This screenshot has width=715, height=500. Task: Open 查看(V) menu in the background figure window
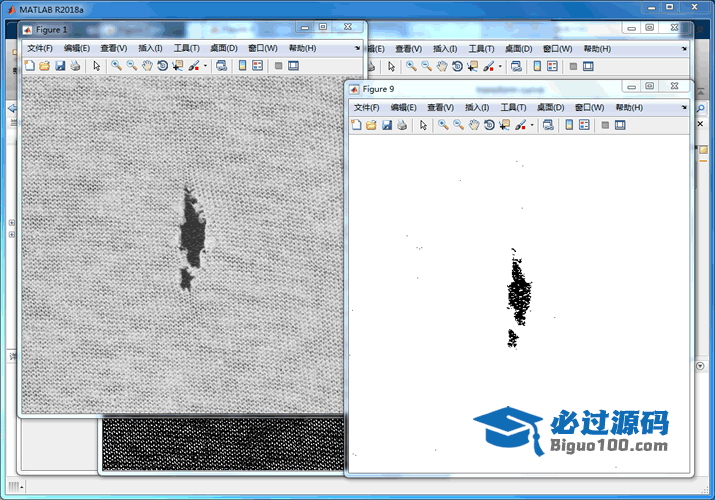tap(409, 49)
